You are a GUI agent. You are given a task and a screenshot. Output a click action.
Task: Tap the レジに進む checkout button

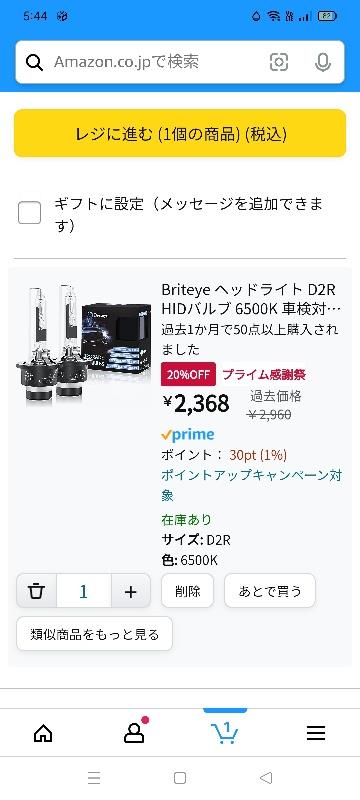[180, 133]
